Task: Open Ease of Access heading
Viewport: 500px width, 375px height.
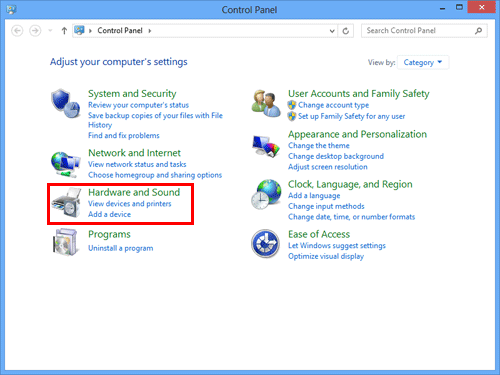Action: [319, 234]
